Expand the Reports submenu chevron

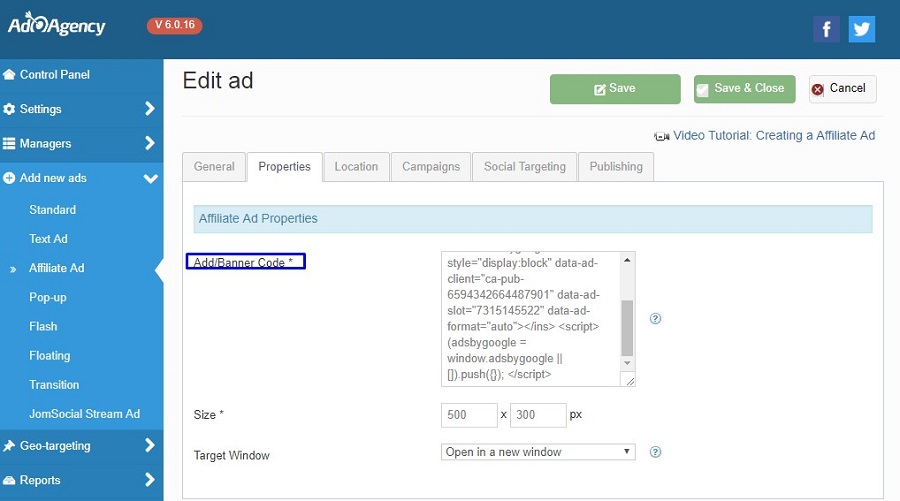pyautogui.click(x=150, y=479)
